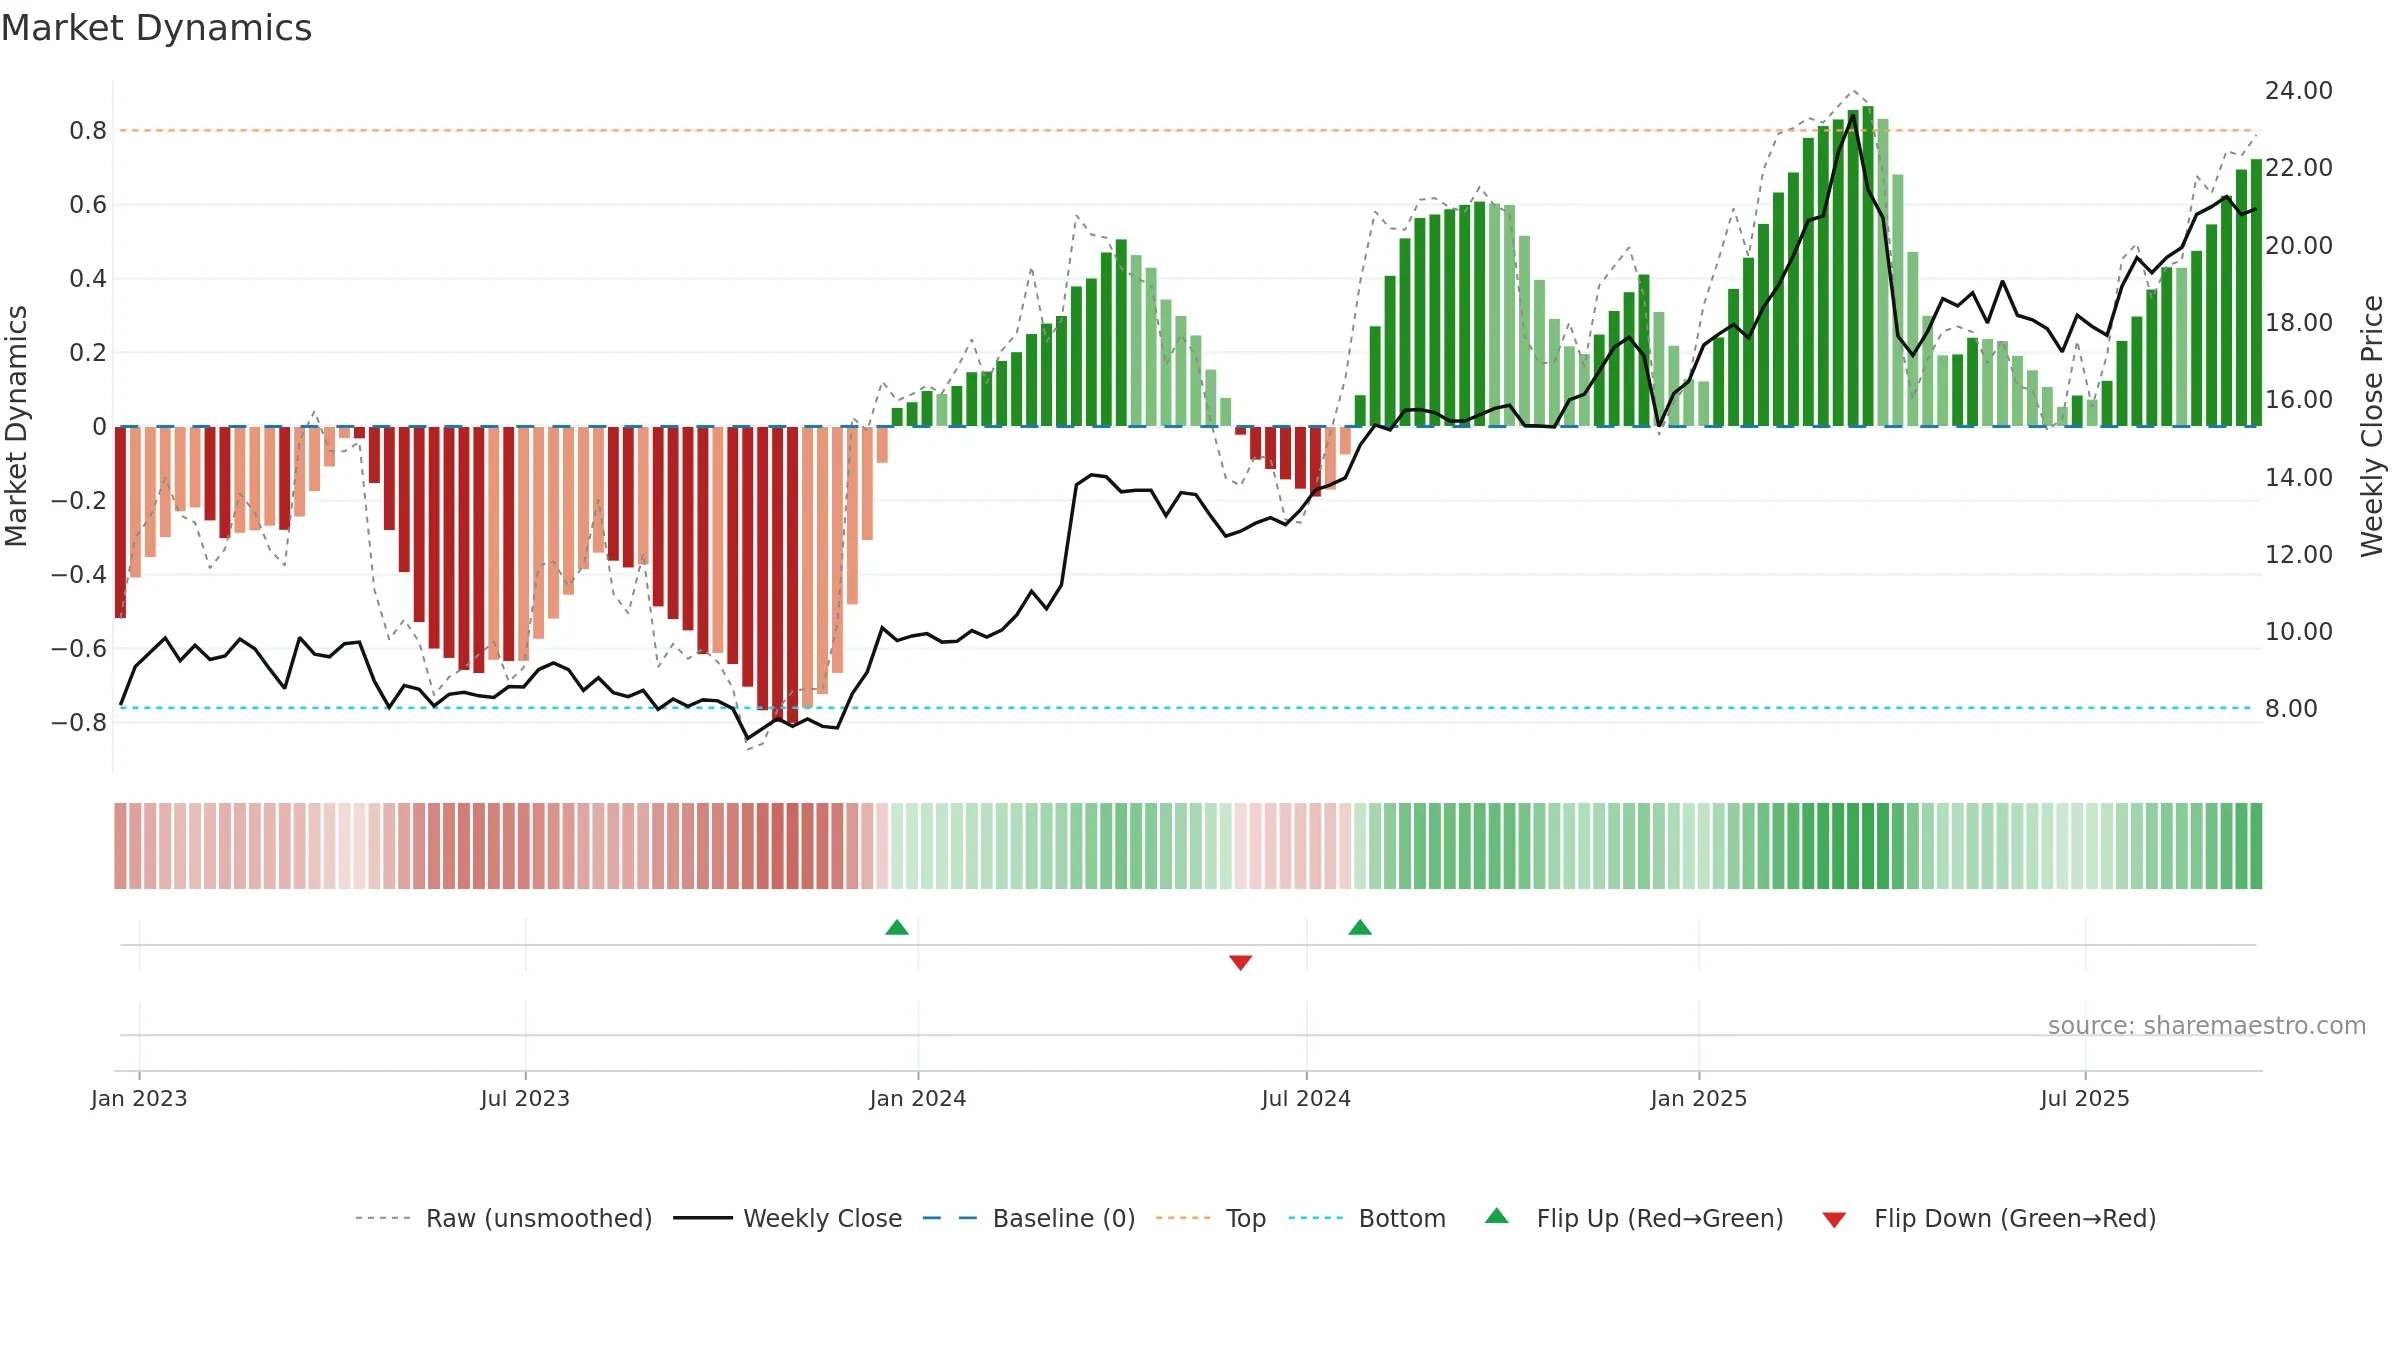Toggle the Weekly Close legend entry
This screenshot has width=2400, height=1350.
tap(788, 1218)
